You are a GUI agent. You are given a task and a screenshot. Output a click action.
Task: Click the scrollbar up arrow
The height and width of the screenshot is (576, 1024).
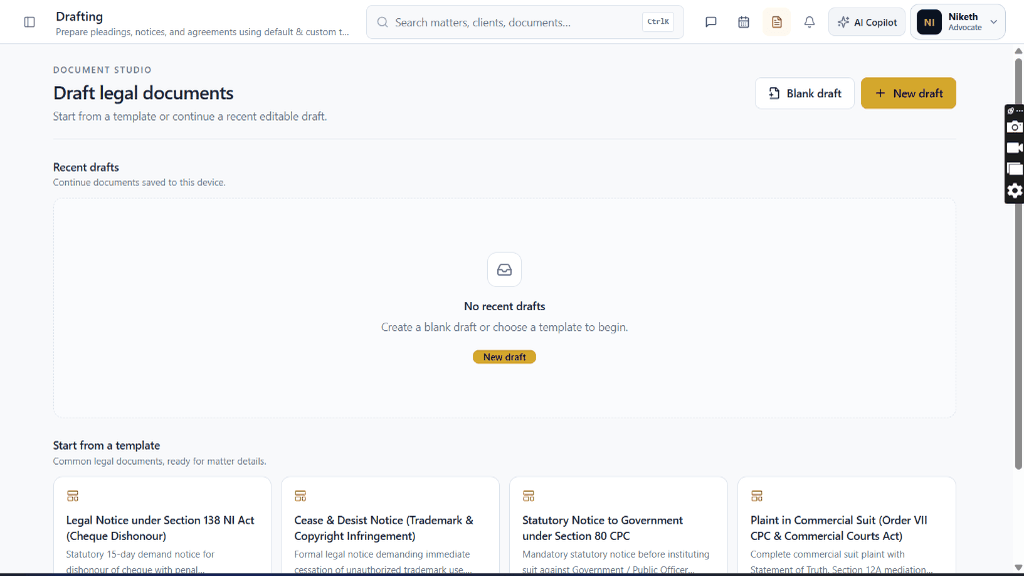tap(1018, 51)
